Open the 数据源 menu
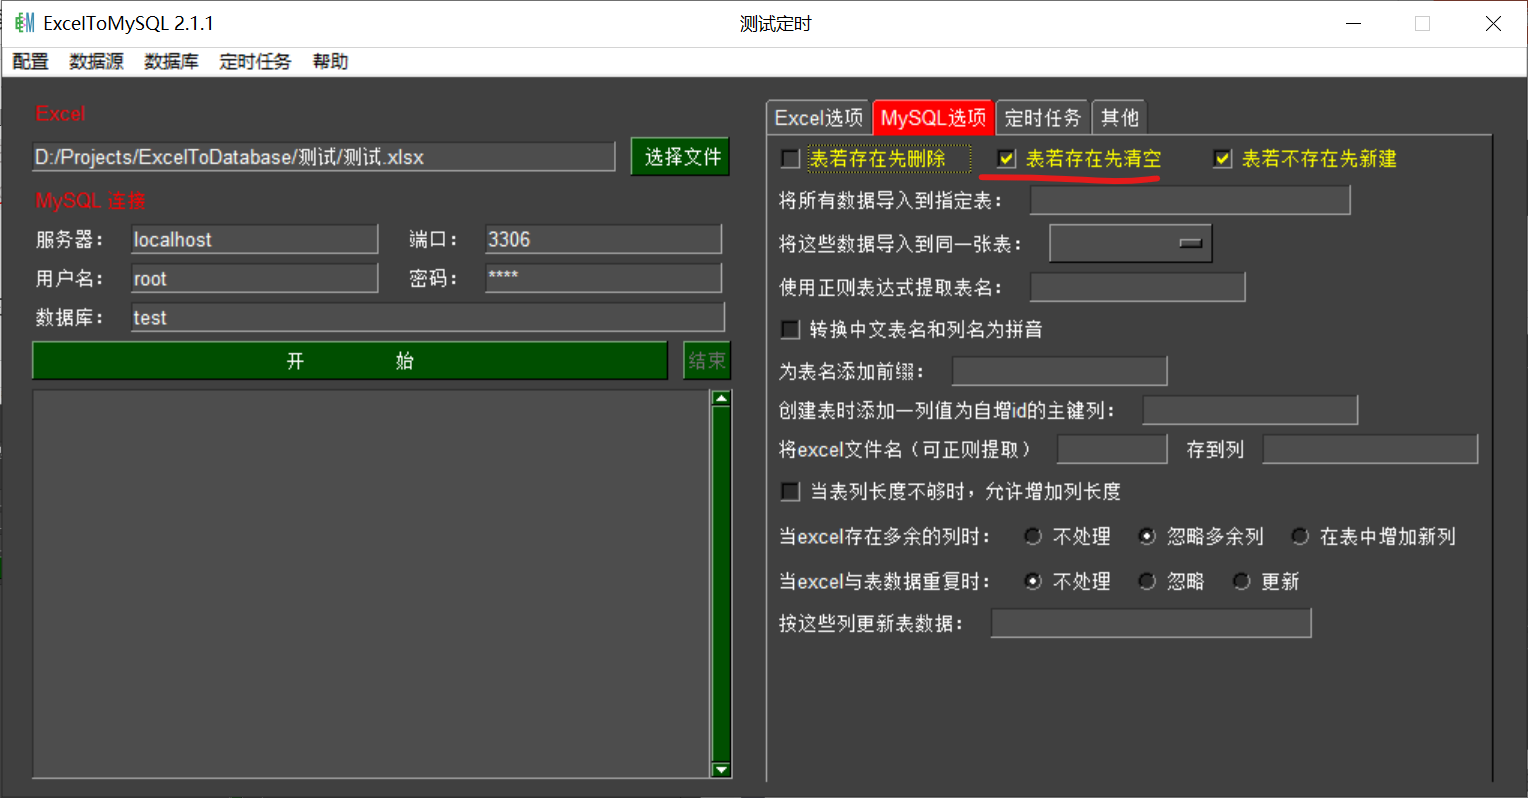The width and height of the screenshot is (1528, 798). click(x=96, y=62)
